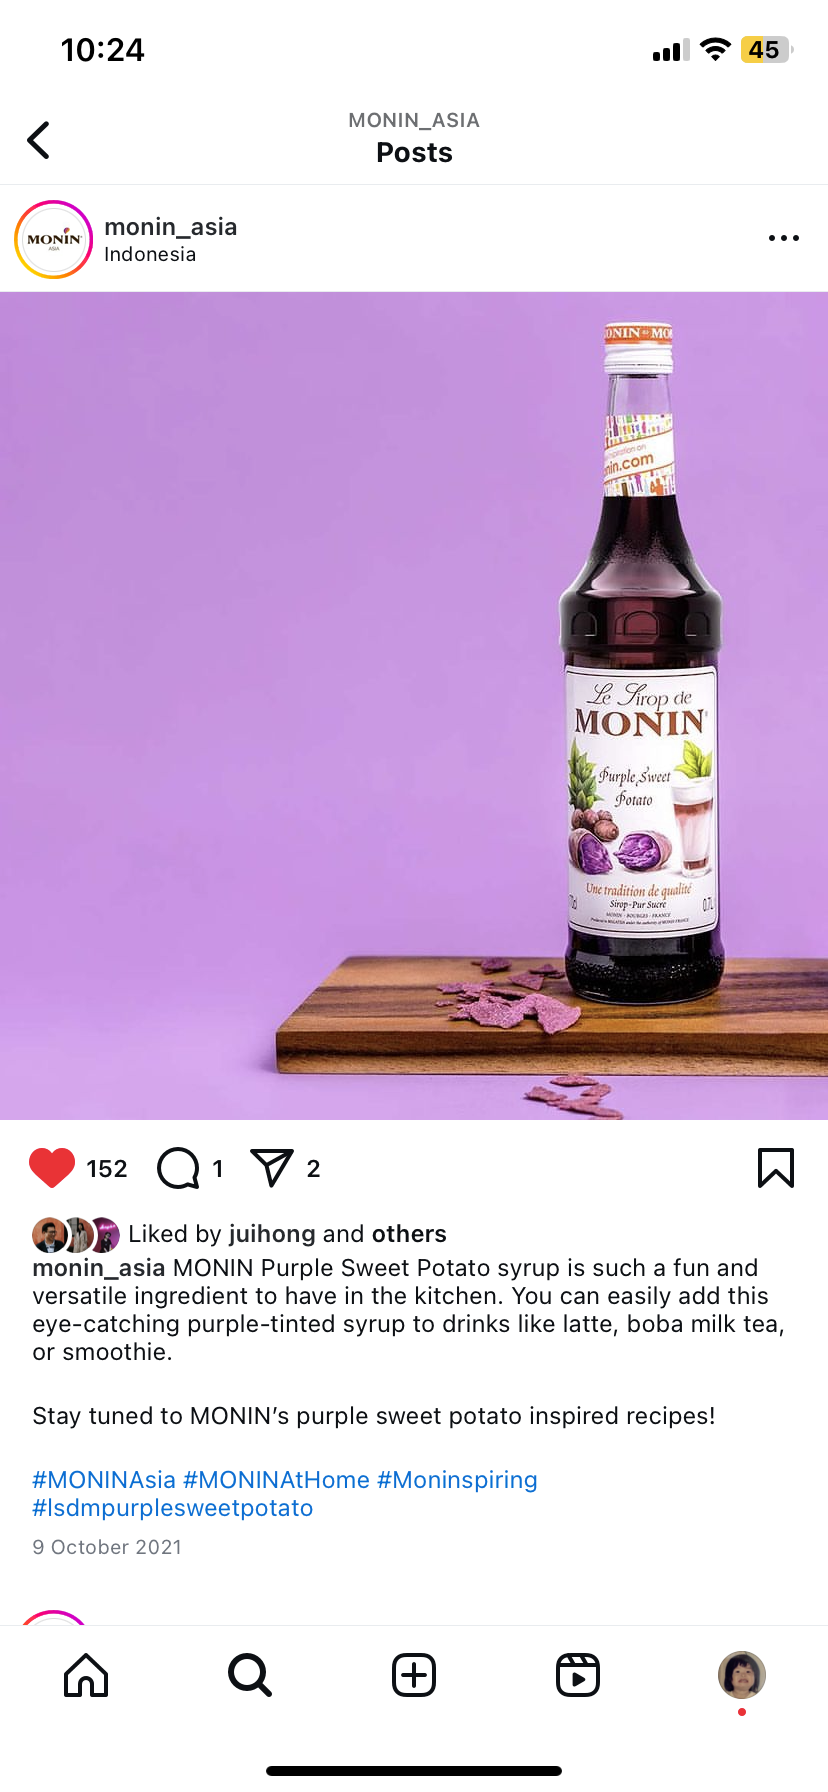Viewport: 828px width, 1792px height.
Task: View monin_asia story via profile picture ring
Action: 54,240
